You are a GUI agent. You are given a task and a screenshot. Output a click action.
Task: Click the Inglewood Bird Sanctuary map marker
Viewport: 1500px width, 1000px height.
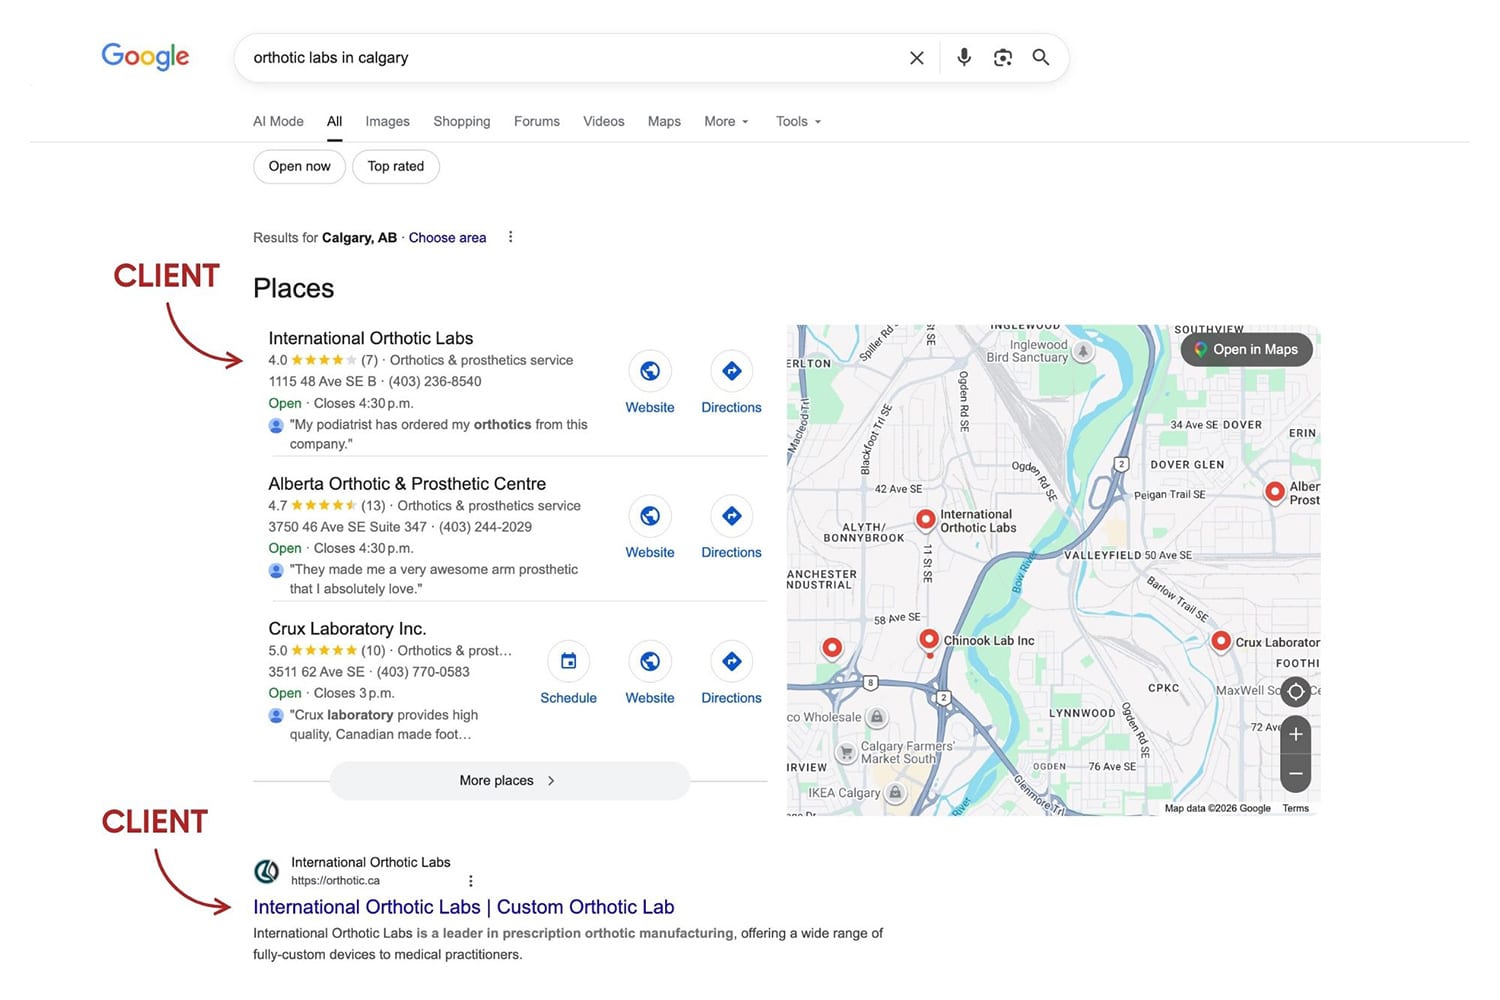point(1083,351)
